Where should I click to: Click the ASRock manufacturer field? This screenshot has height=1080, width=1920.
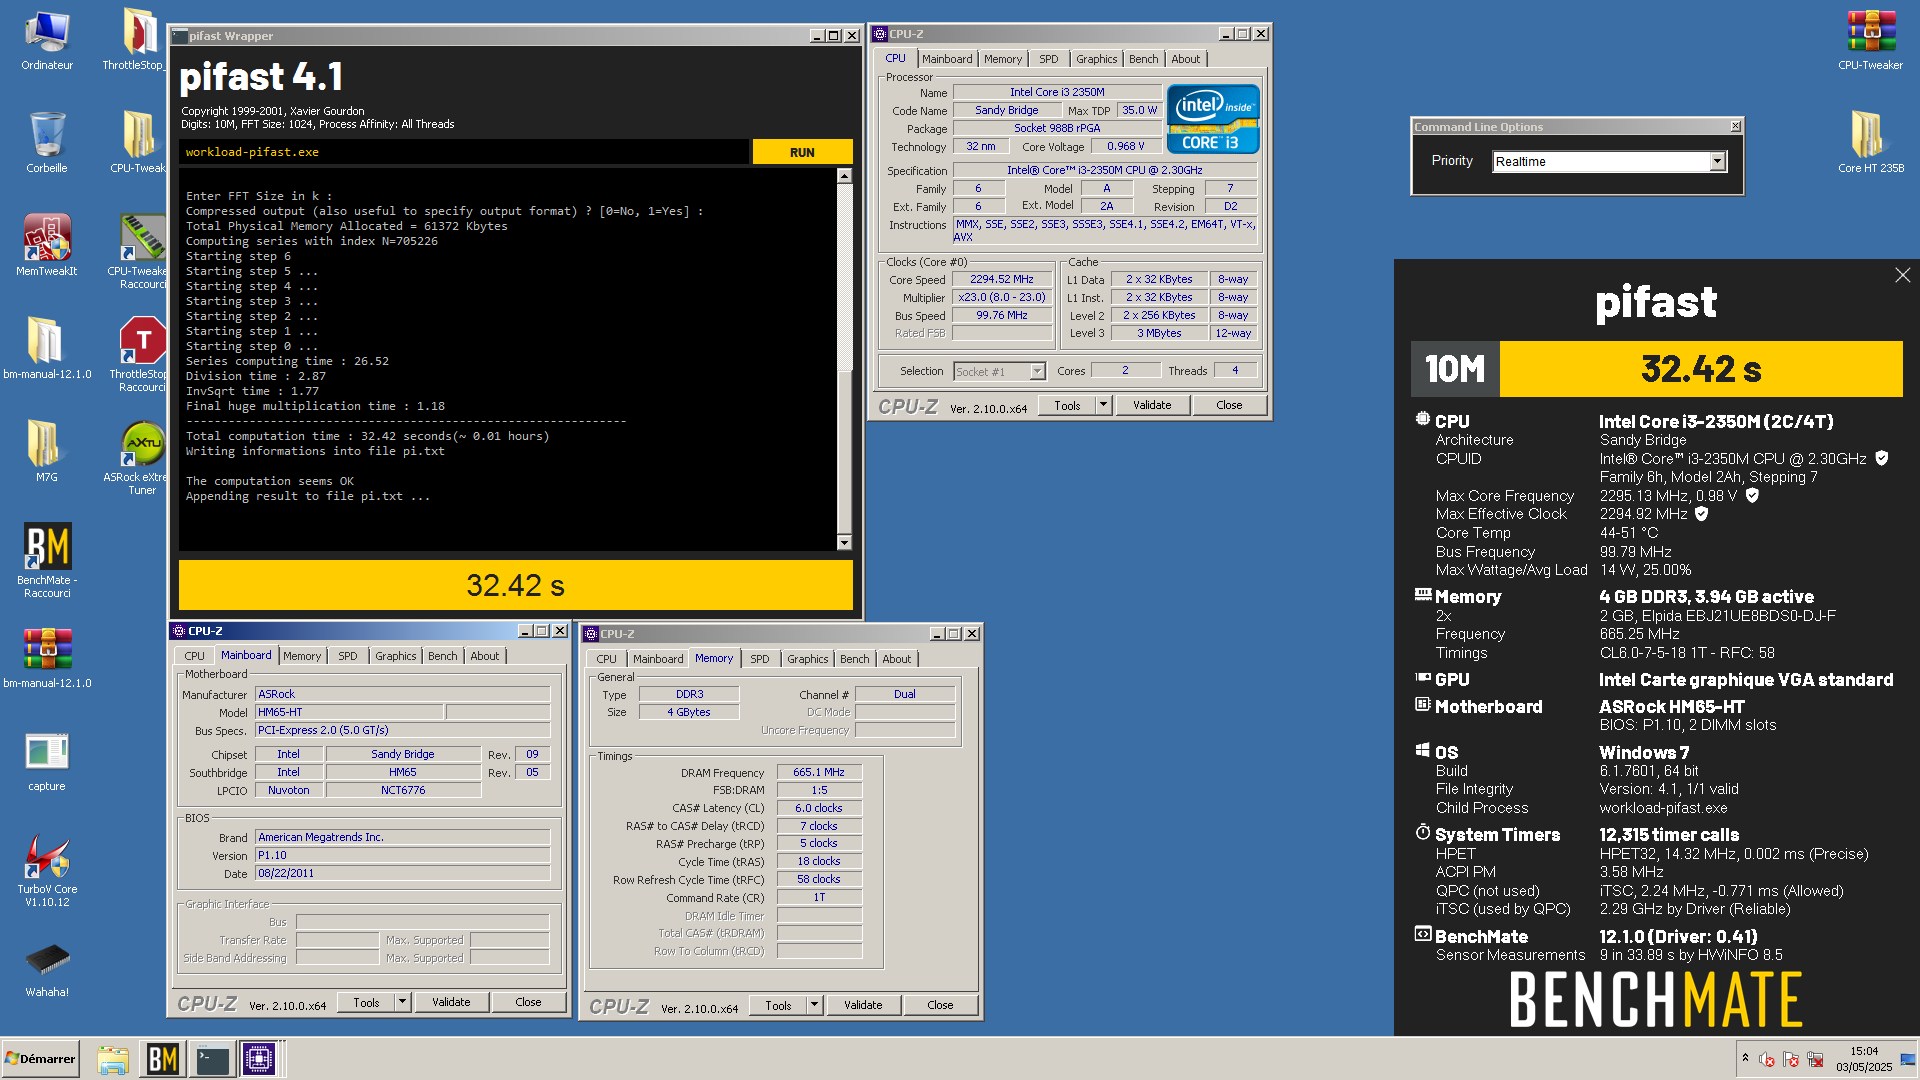pyautogui.click(x=402, y=694)
